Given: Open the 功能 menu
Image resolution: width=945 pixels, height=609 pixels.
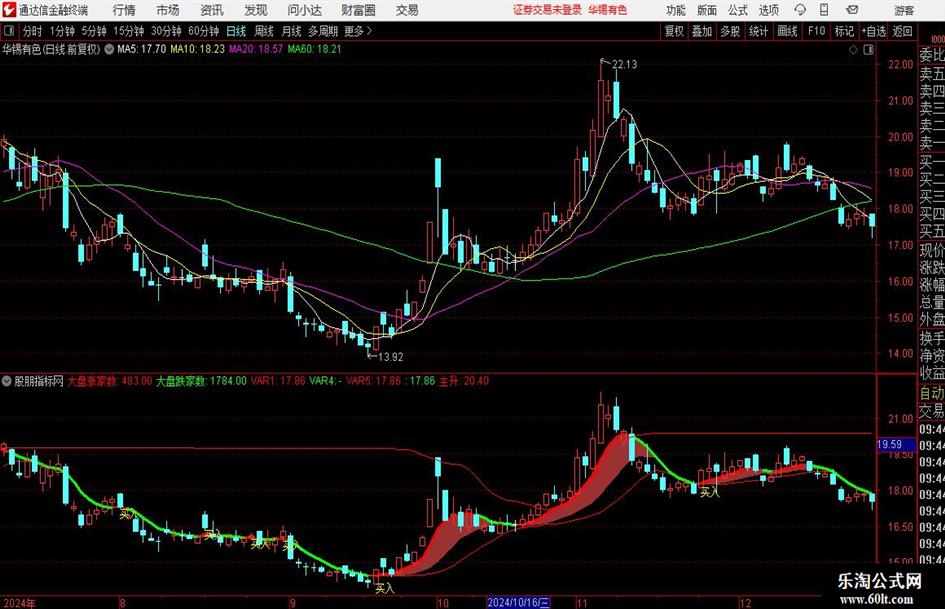Looking at the screenshot, I should point(676,10).
